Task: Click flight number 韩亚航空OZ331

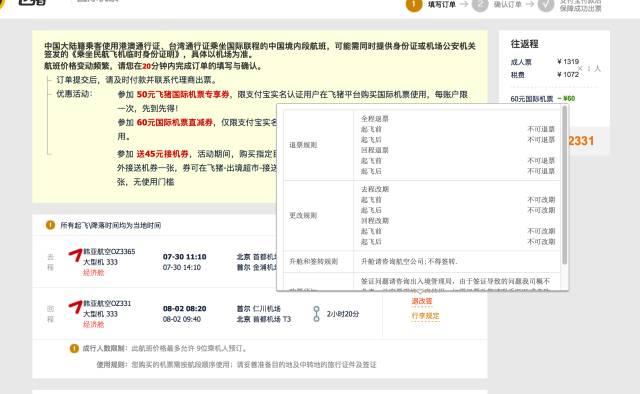Action: [x=107, y=303]
